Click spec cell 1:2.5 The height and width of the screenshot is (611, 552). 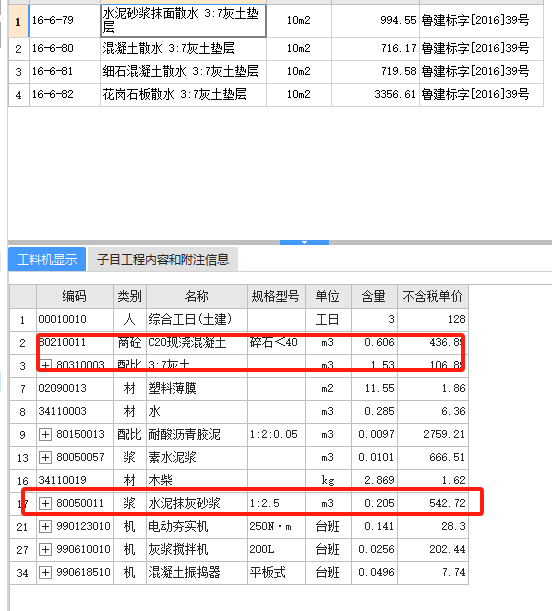click(276, 504)
